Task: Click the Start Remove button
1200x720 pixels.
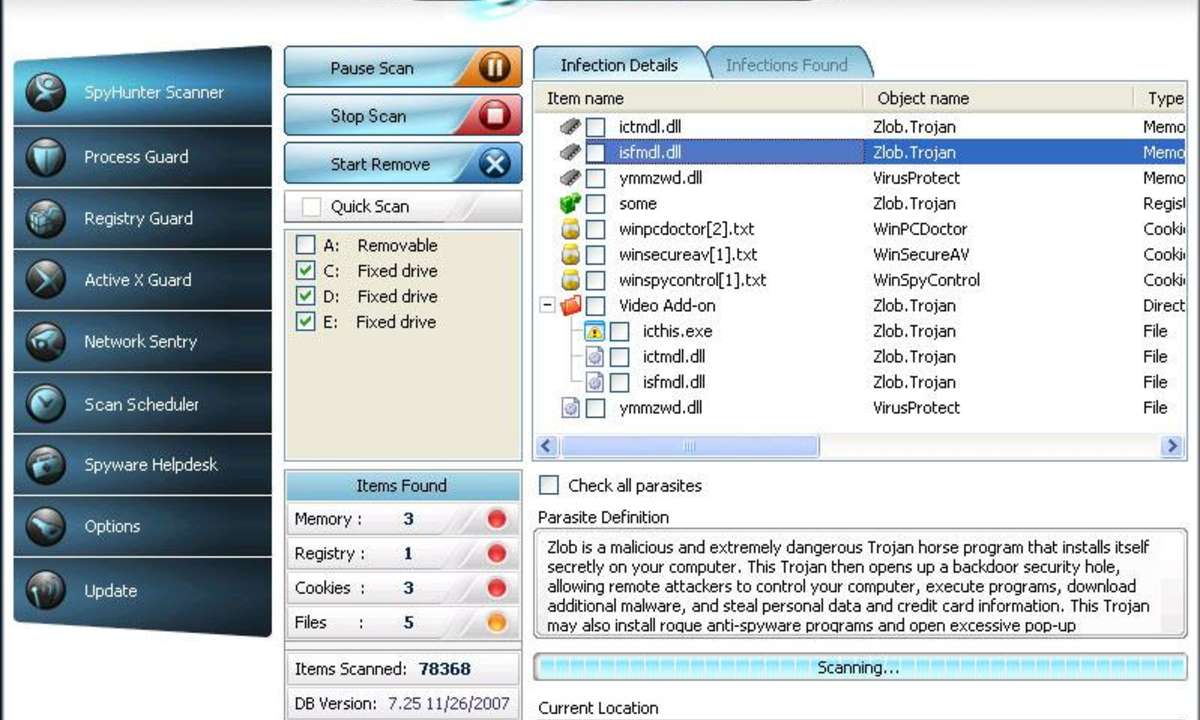Action: pos(403,164)
